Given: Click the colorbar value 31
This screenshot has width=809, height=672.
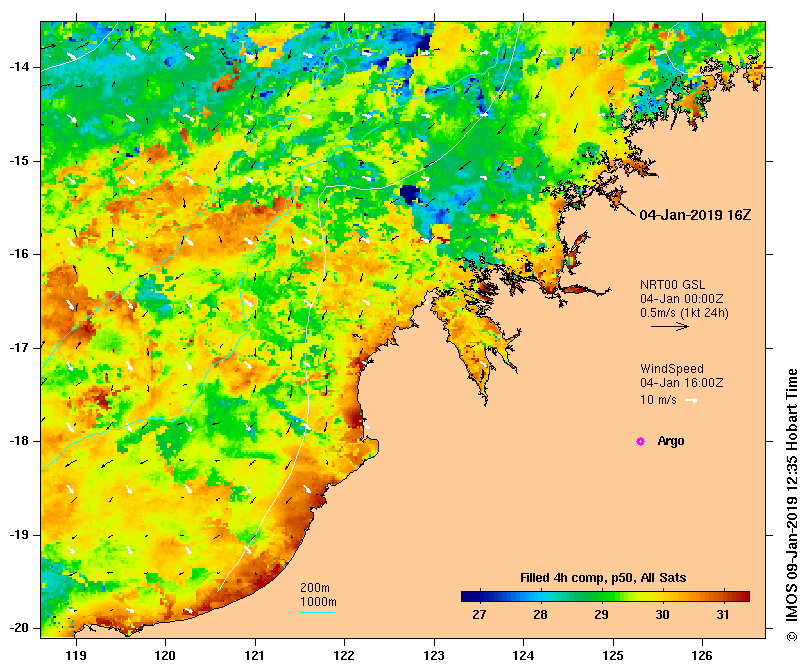Looking at the screenshot, I should pos(723,615).
